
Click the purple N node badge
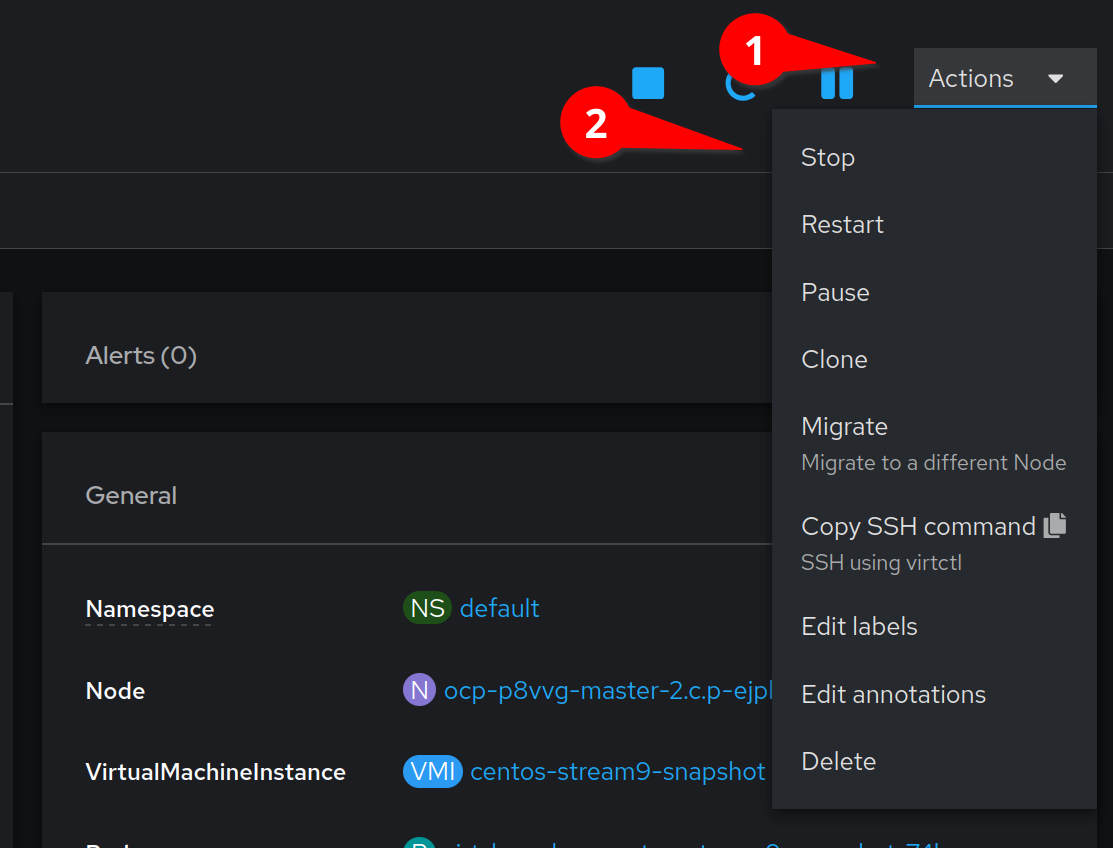coord(419,690)
